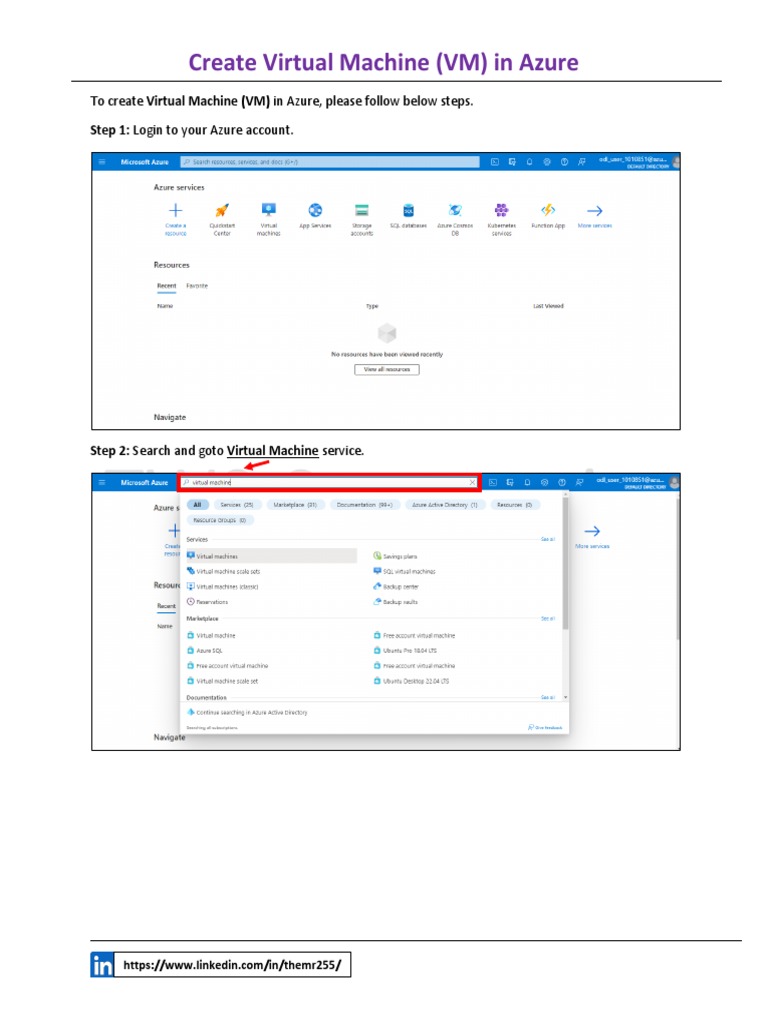Open Notifications bell in Step 2 header
Screen dimensions: 768x1024
tap(527, 483)
